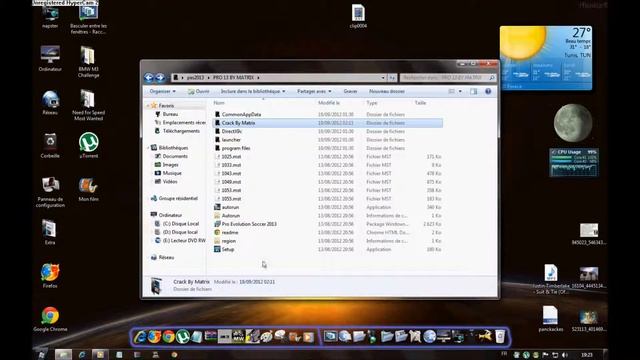Select Musique under Bibliothèques
Image resolution: width=640 pixels, height=360 pixels.
tap(168, 173)
